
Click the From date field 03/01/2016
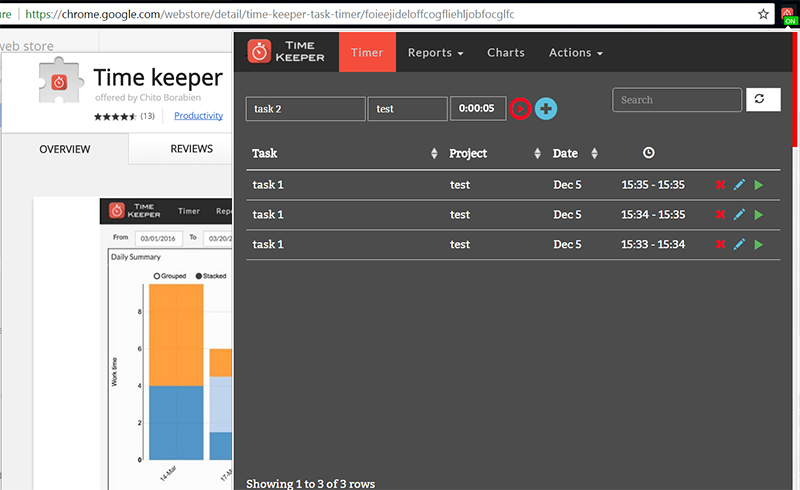click(x=158, y=238)
